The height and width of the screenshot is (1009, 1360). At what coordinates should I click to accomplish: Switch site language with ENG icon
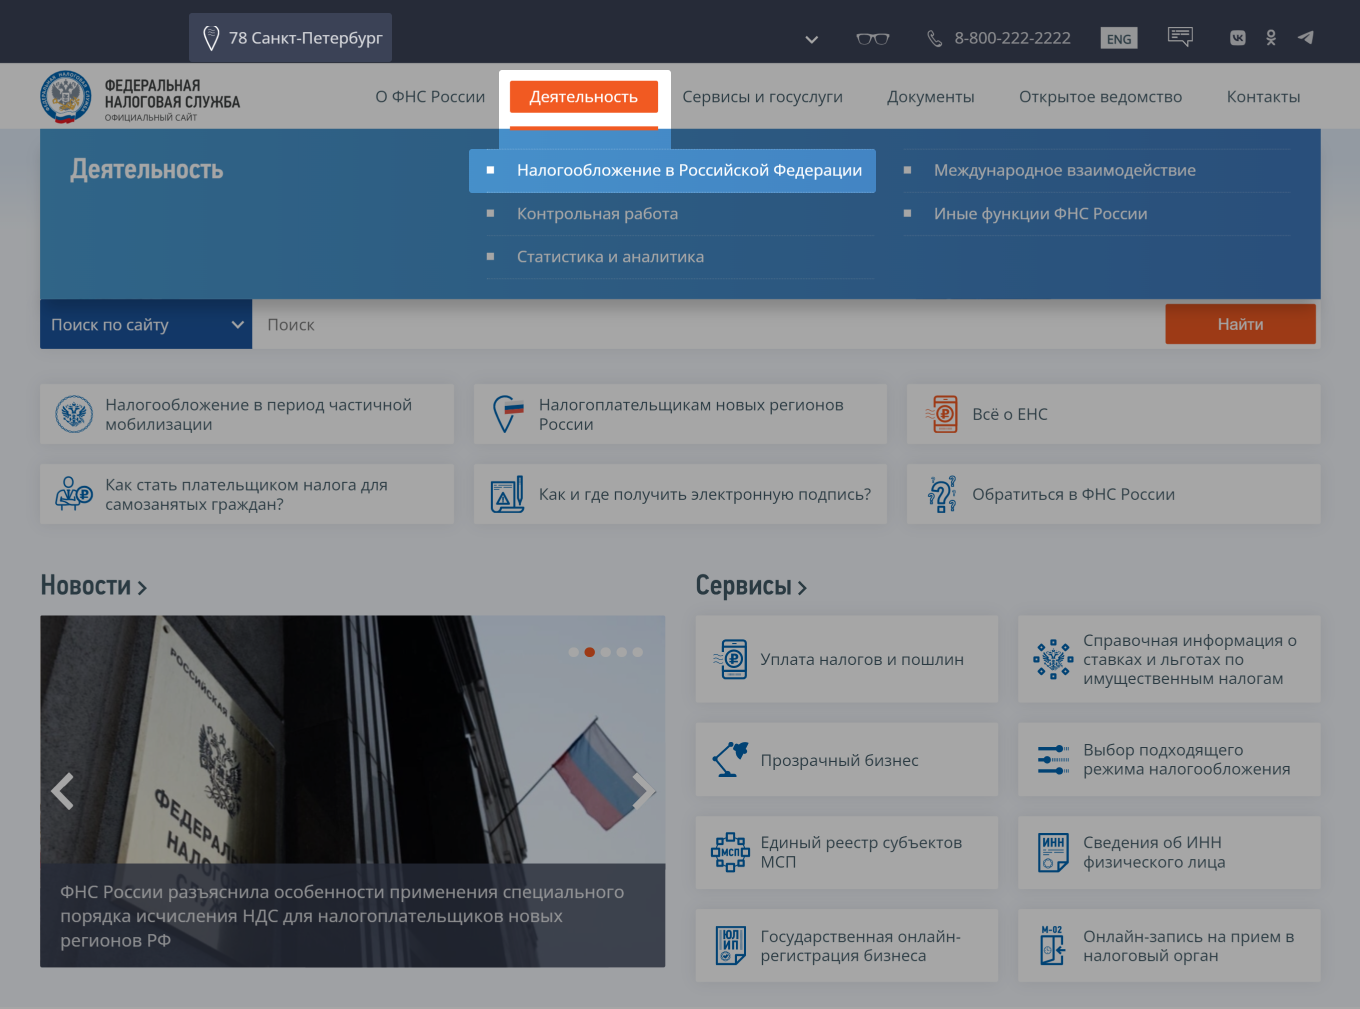tap(1119, 38)
